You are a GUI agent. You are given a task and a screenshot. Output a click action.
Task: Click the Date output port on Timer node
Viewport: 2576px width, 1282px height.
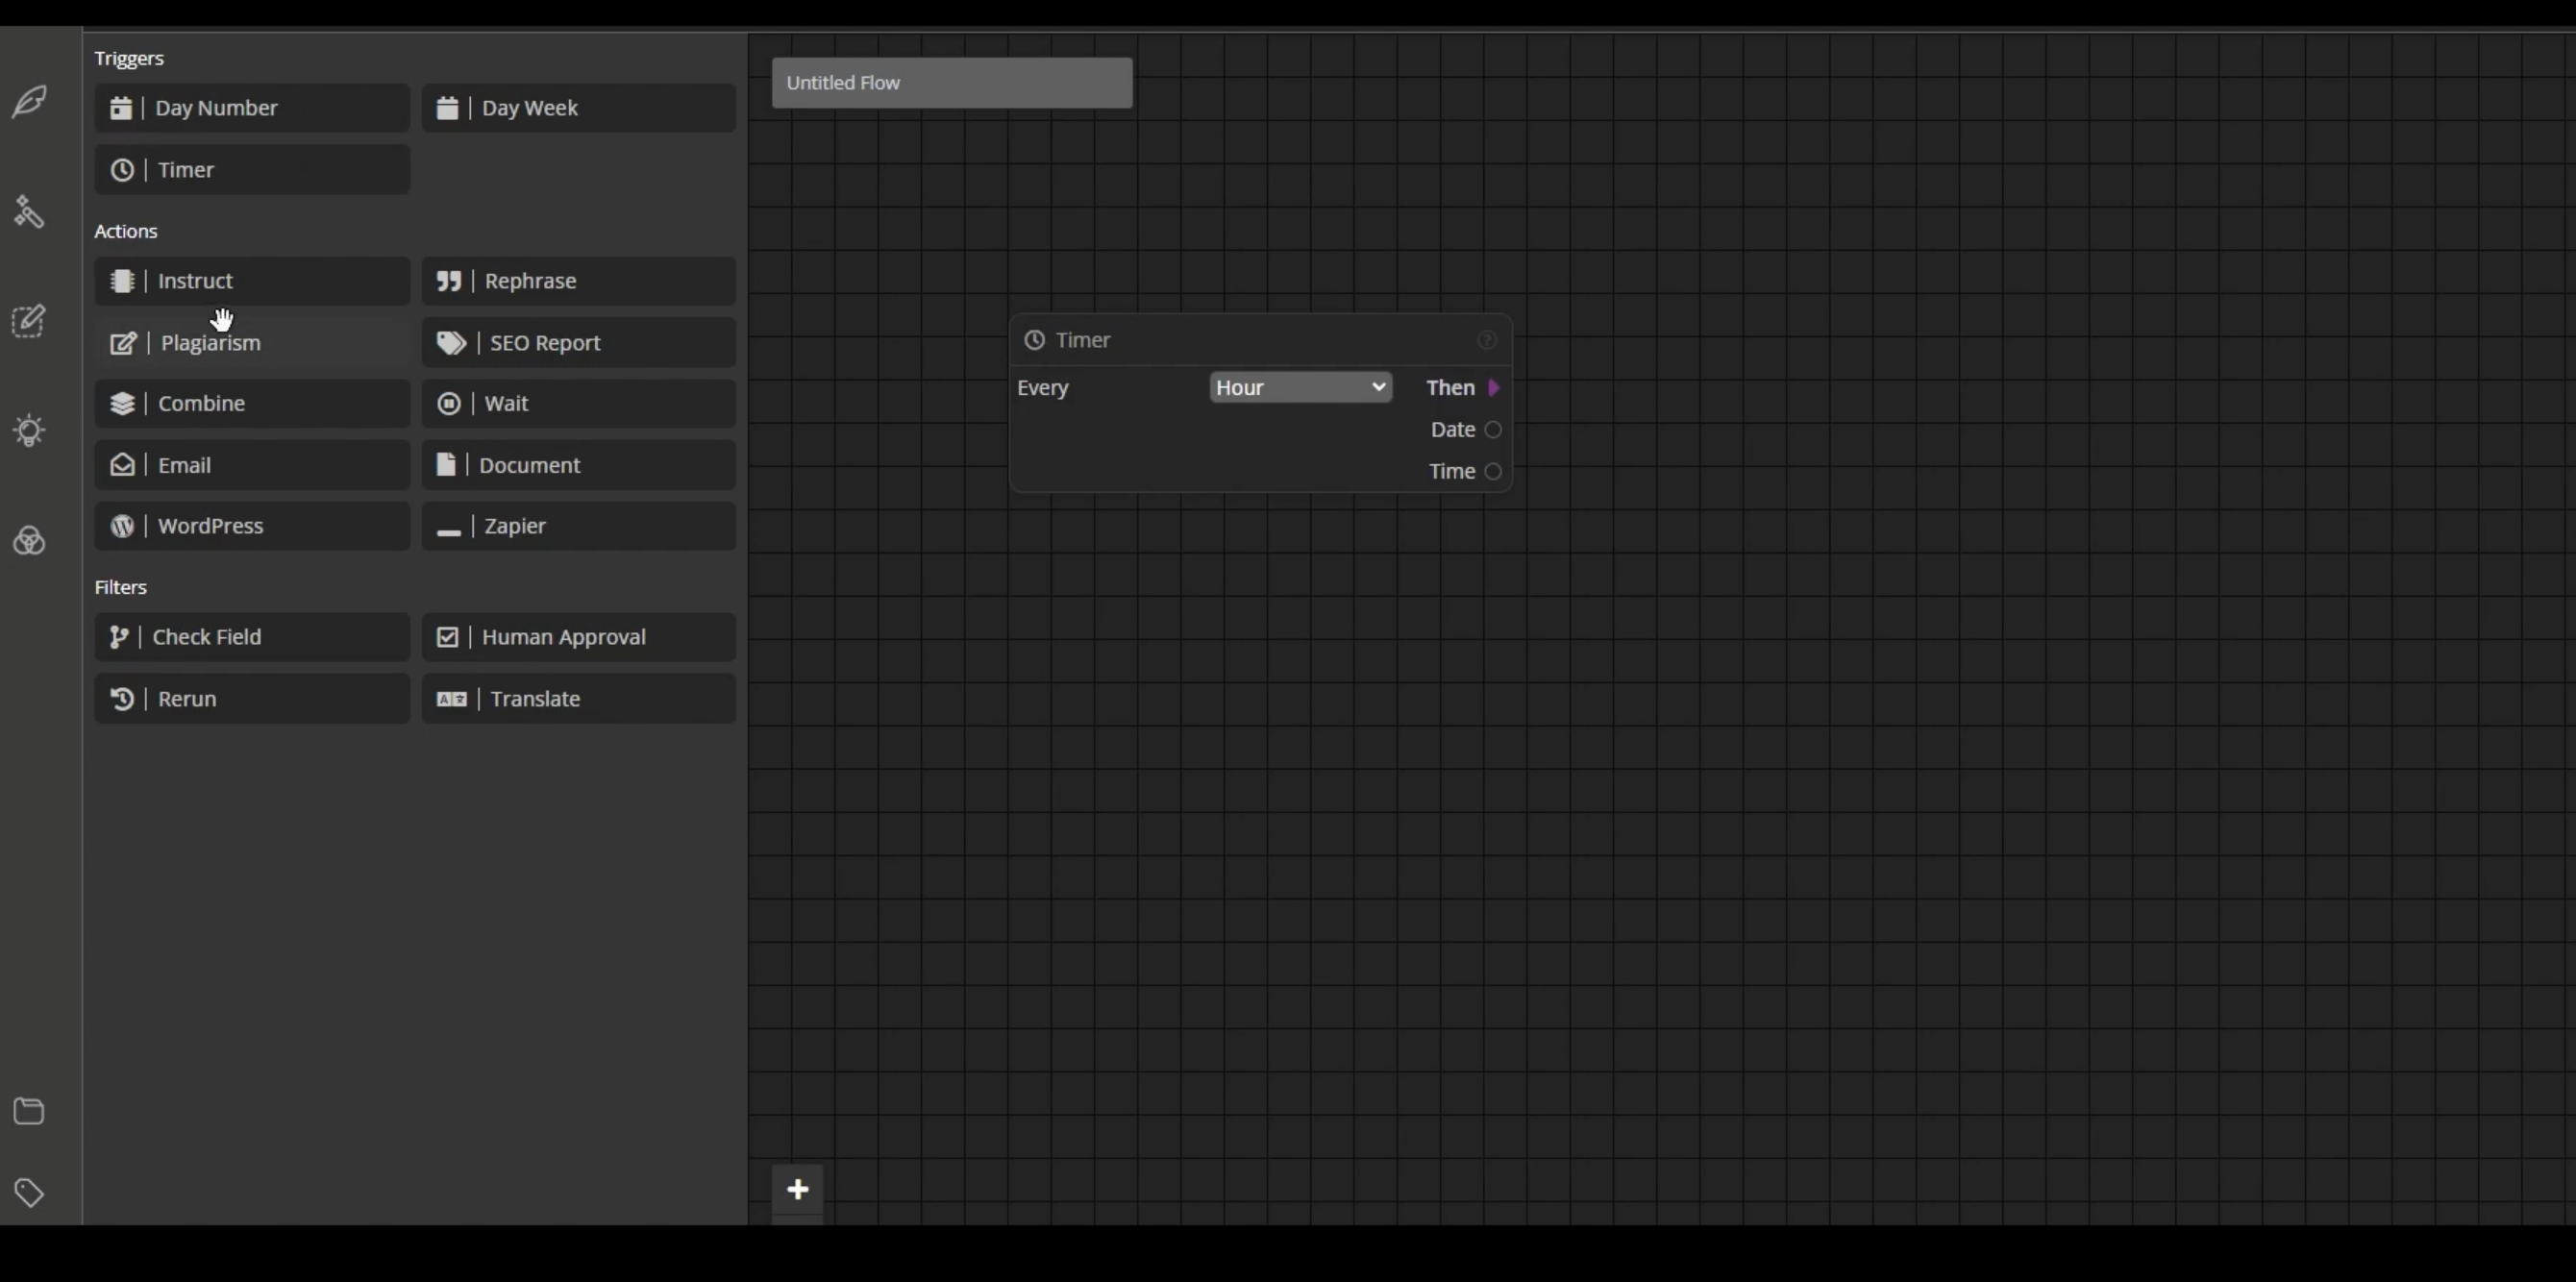[x=1493, y=430]
